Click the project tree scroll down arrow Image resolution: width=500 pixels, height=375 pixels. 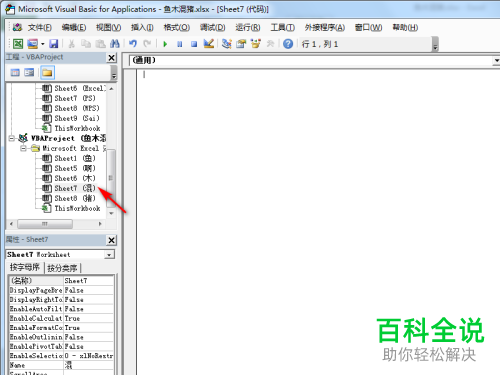tap(111, 213)
